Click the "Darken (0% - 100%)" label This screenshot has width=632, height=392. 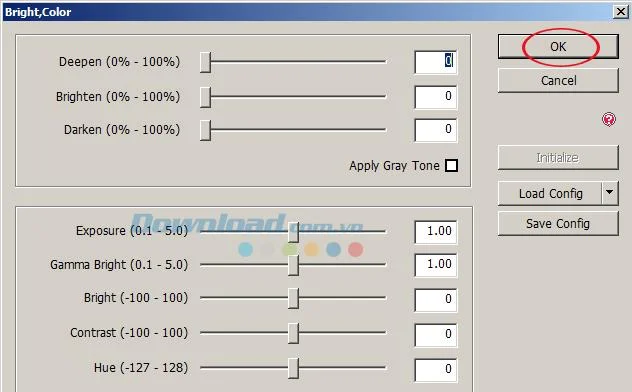pos(122,130)
